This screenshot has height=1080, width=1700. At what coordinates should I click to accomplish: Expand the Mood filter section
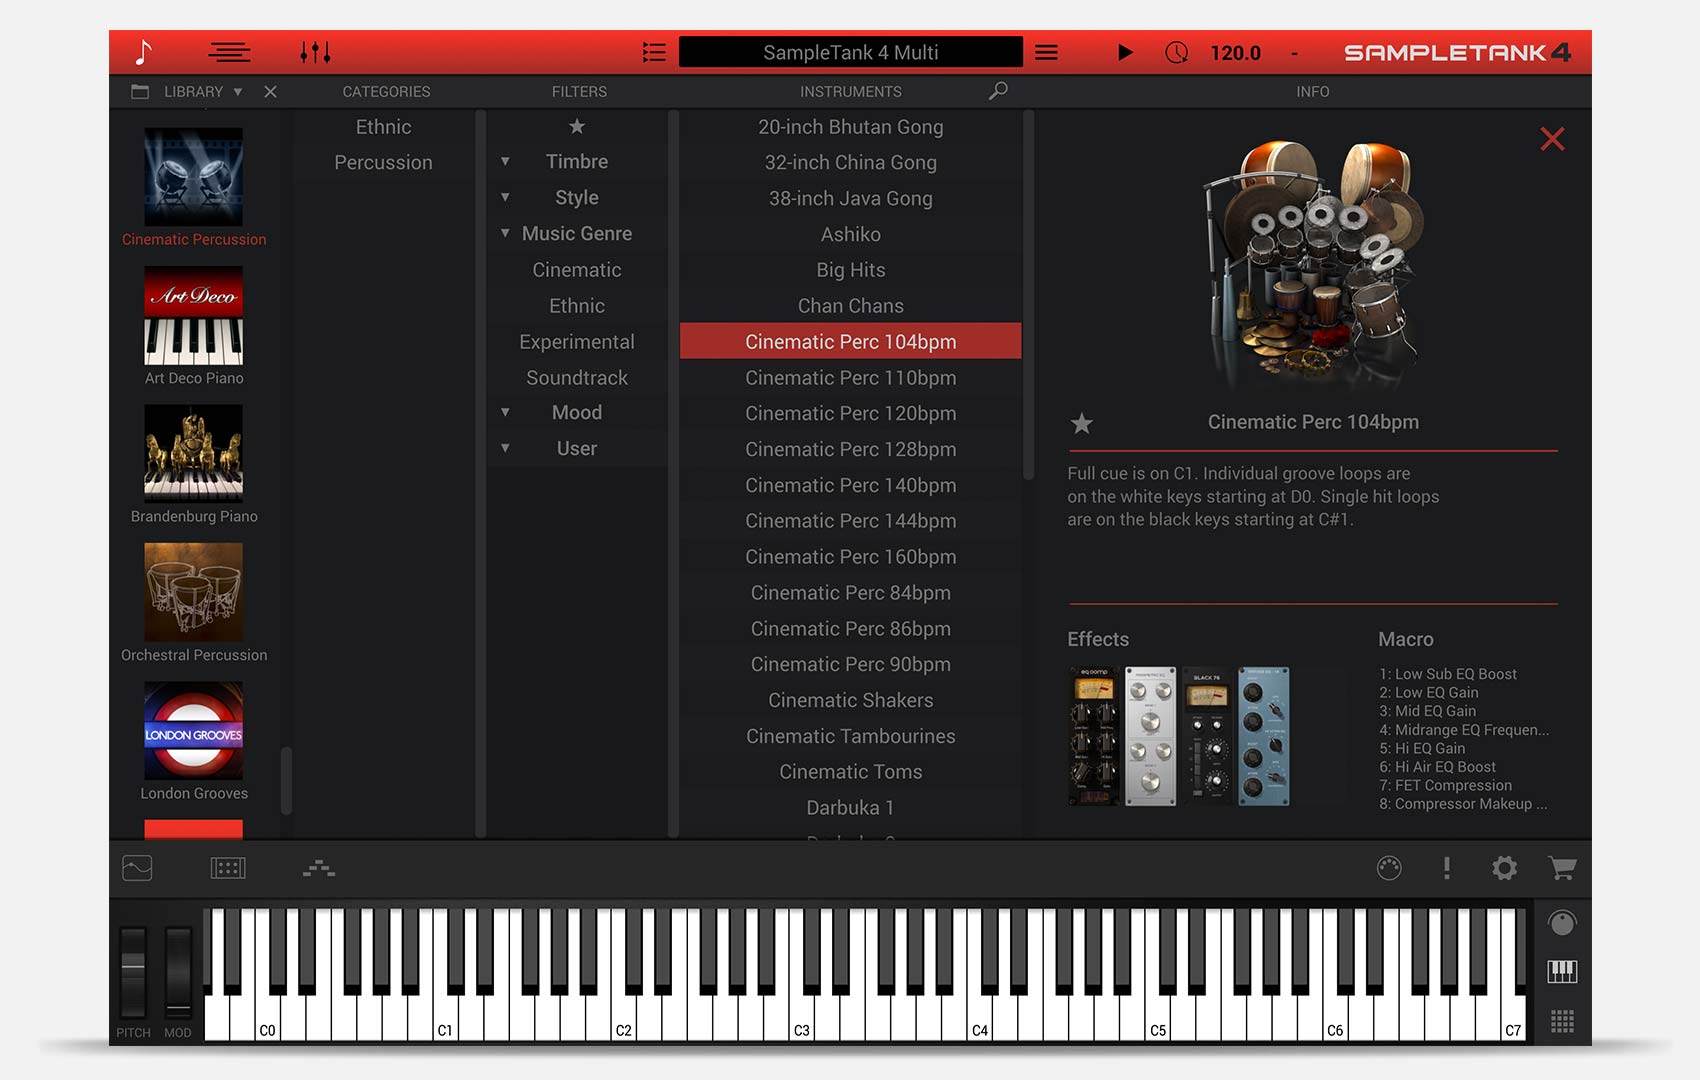505,412
